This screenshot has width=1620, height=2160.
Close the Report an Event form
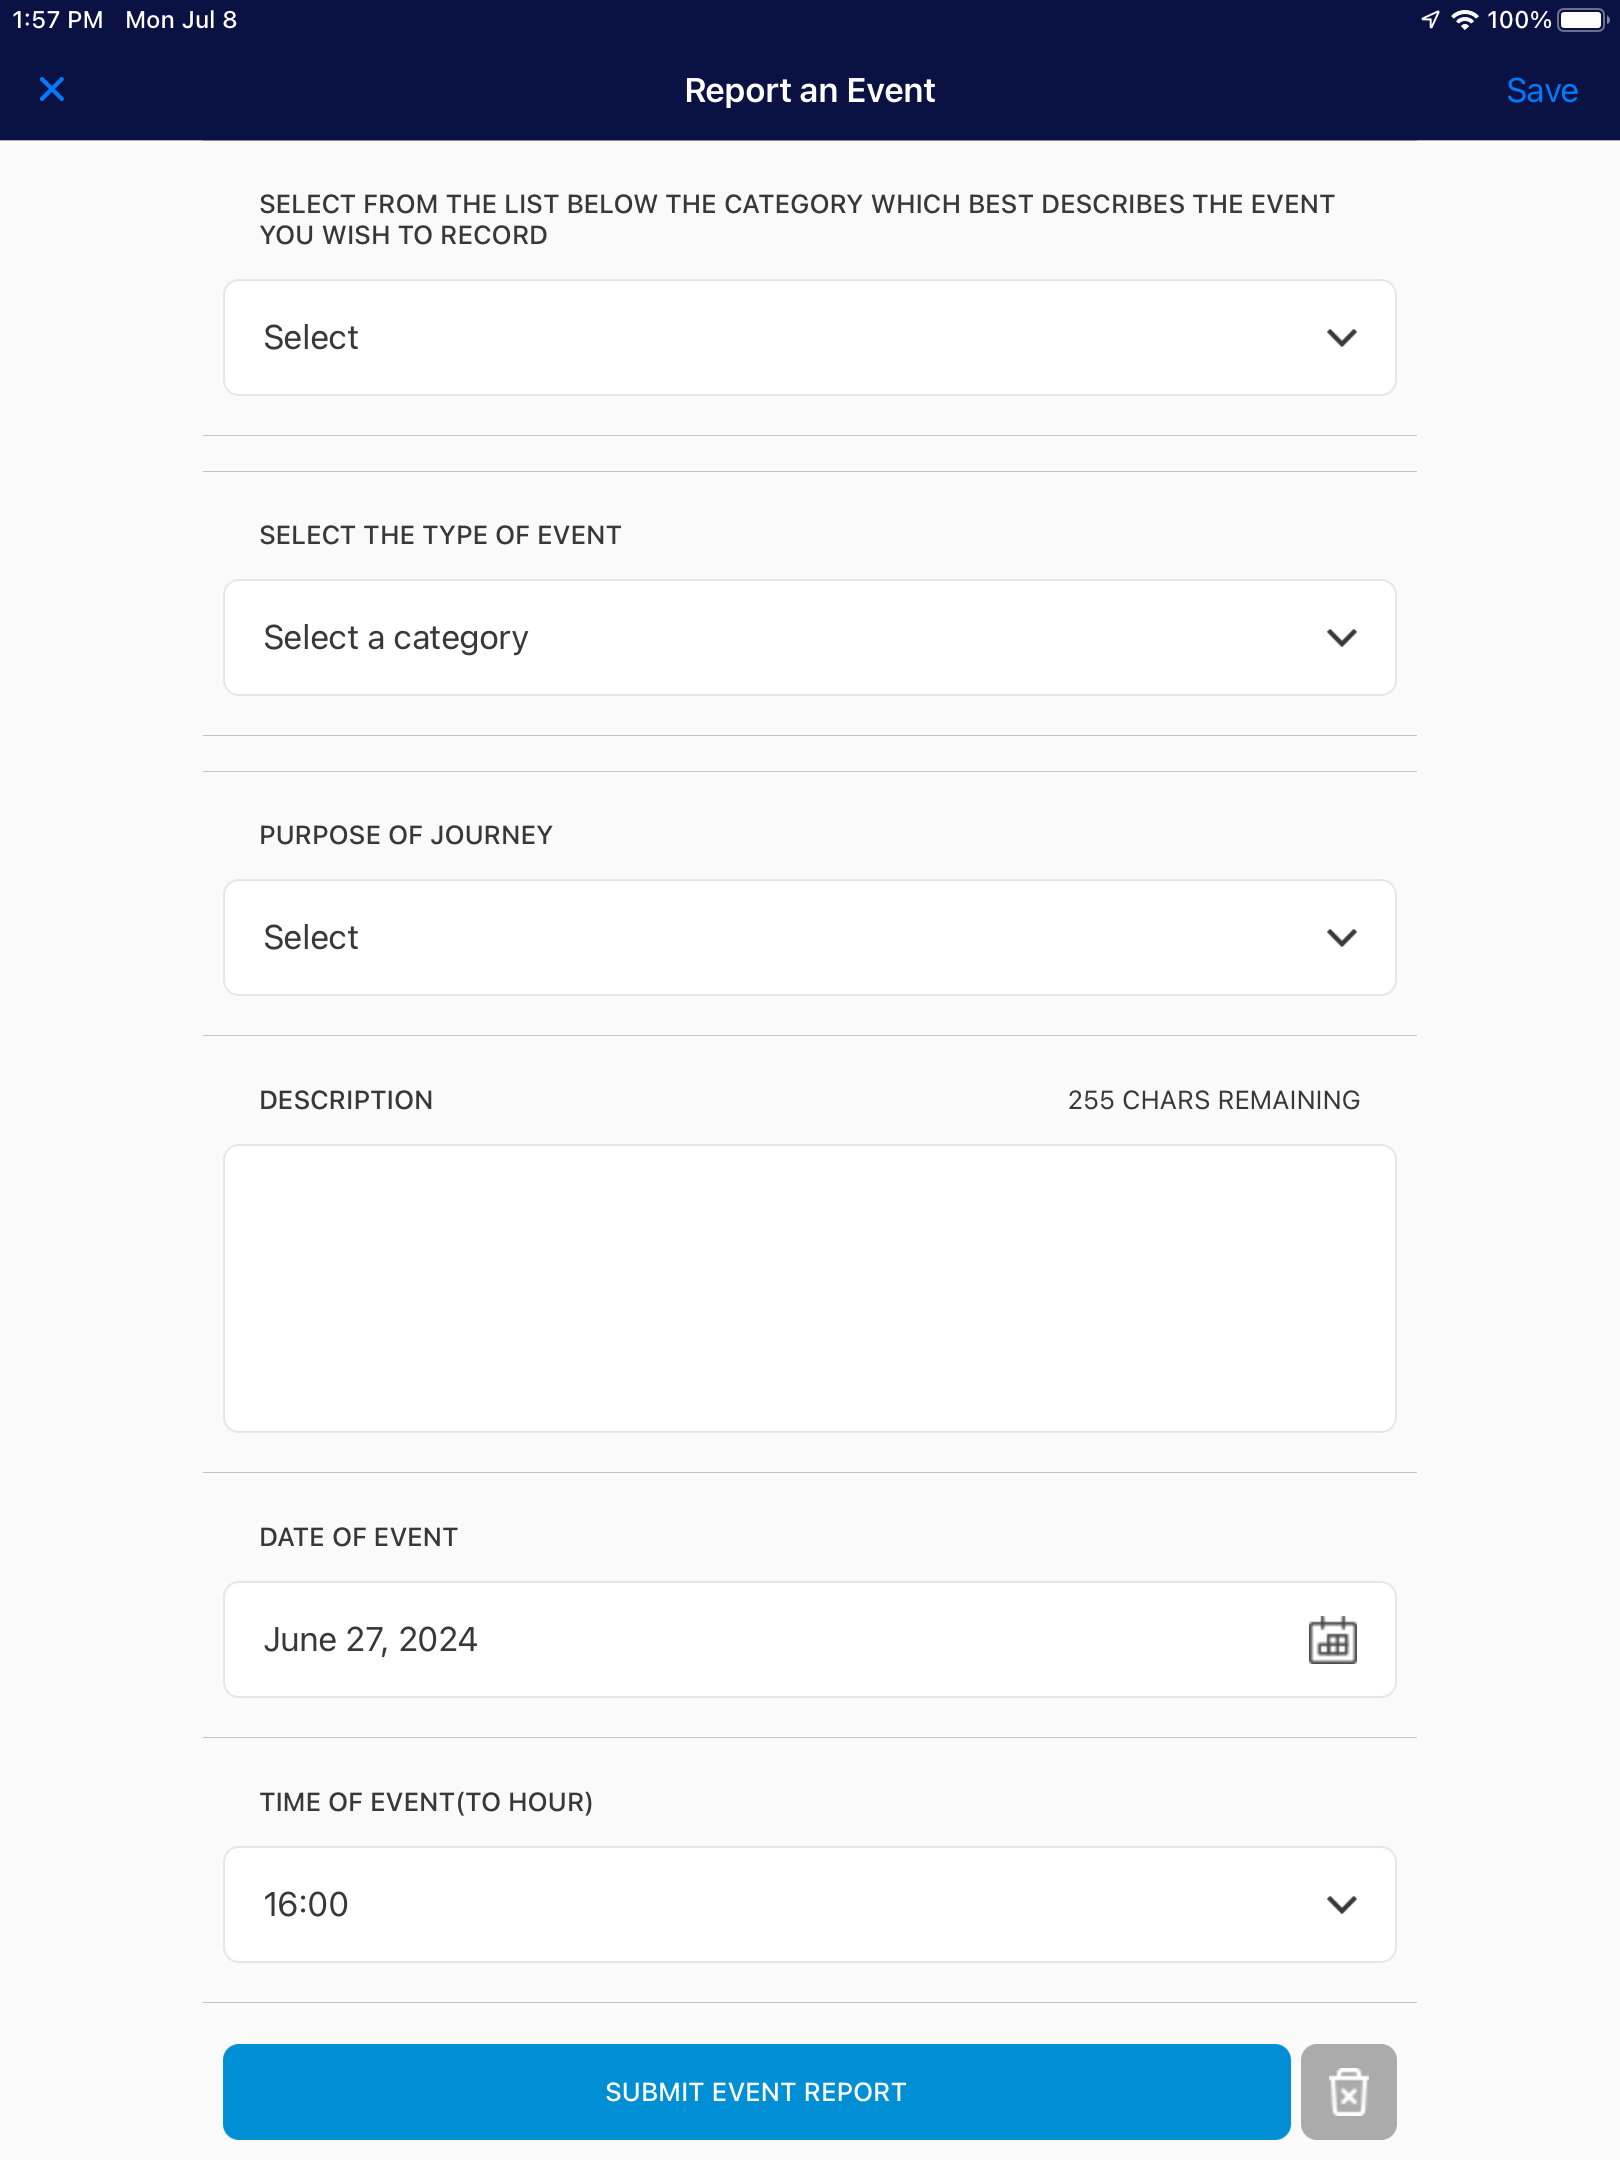[52, 90]
